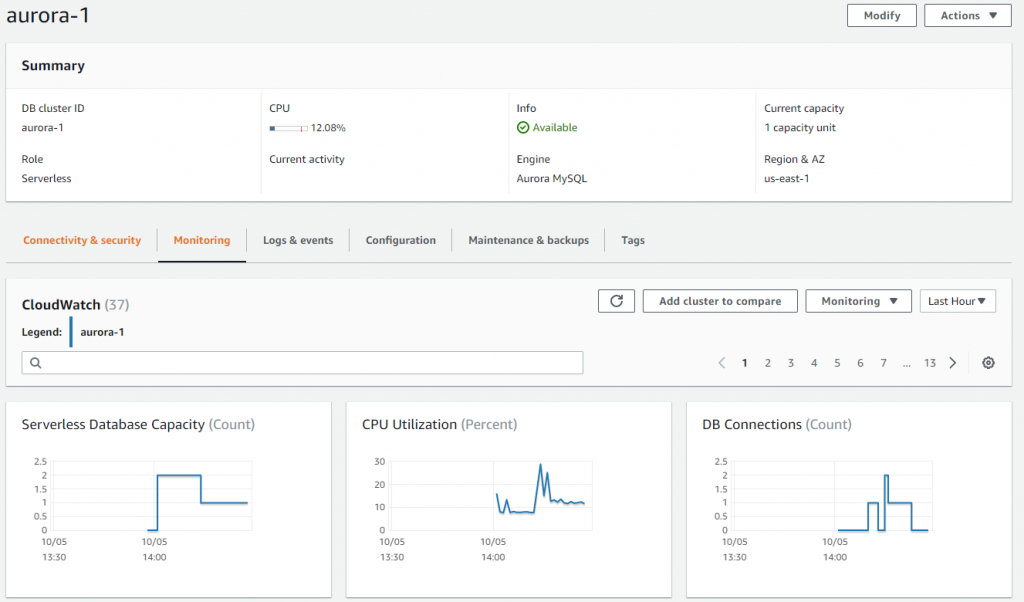Click the 'CPU Utilization (Percent)' title

click(x=440, y=424)
